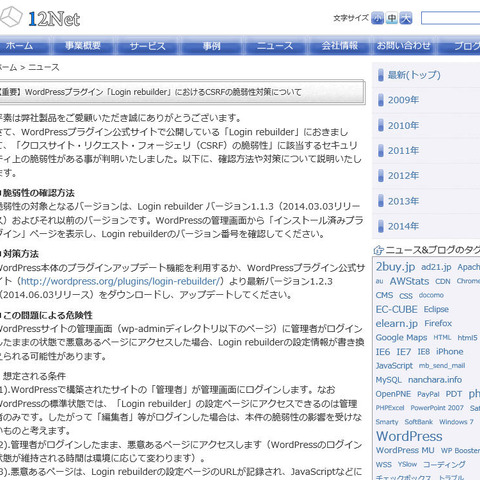Select the Eclipse tag
The image size is (480, 480).
(x=436, y=309)
